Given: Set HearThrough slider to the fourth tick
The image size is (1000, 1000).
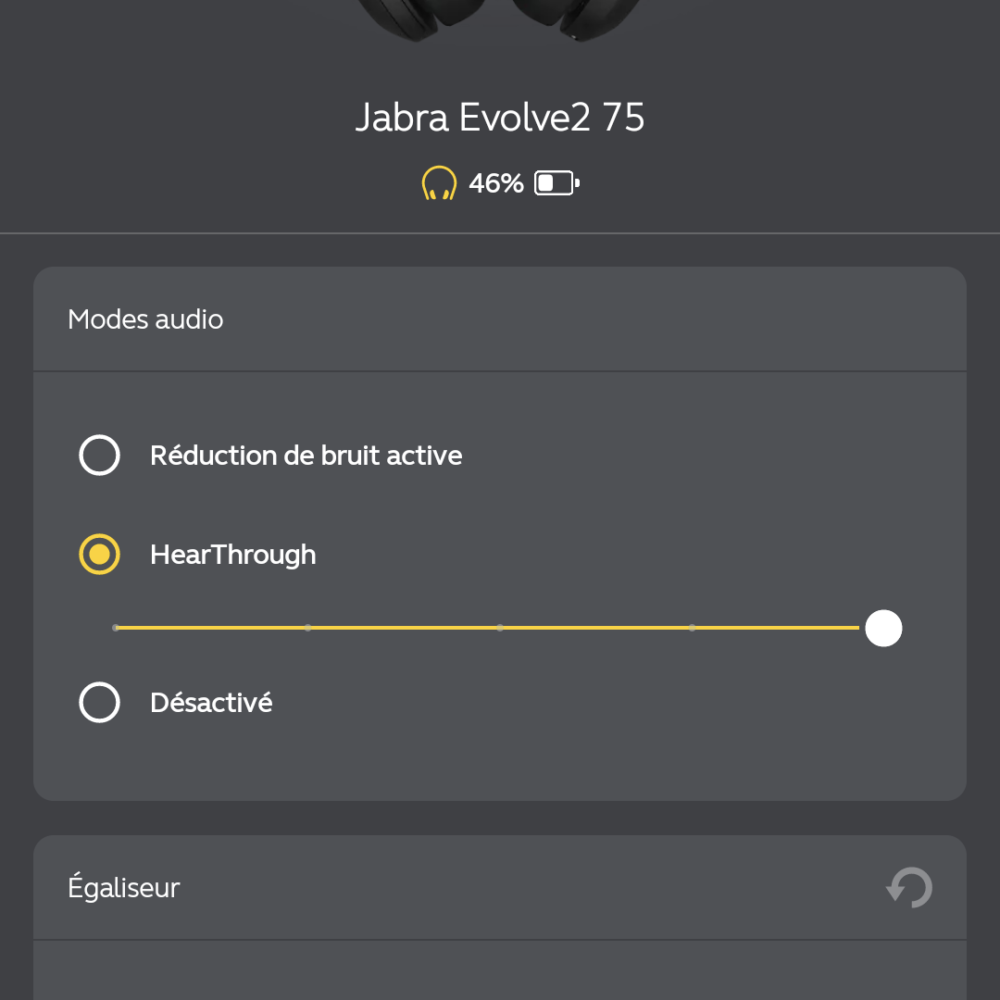Looking at the screenshot, I should [692, 628].
